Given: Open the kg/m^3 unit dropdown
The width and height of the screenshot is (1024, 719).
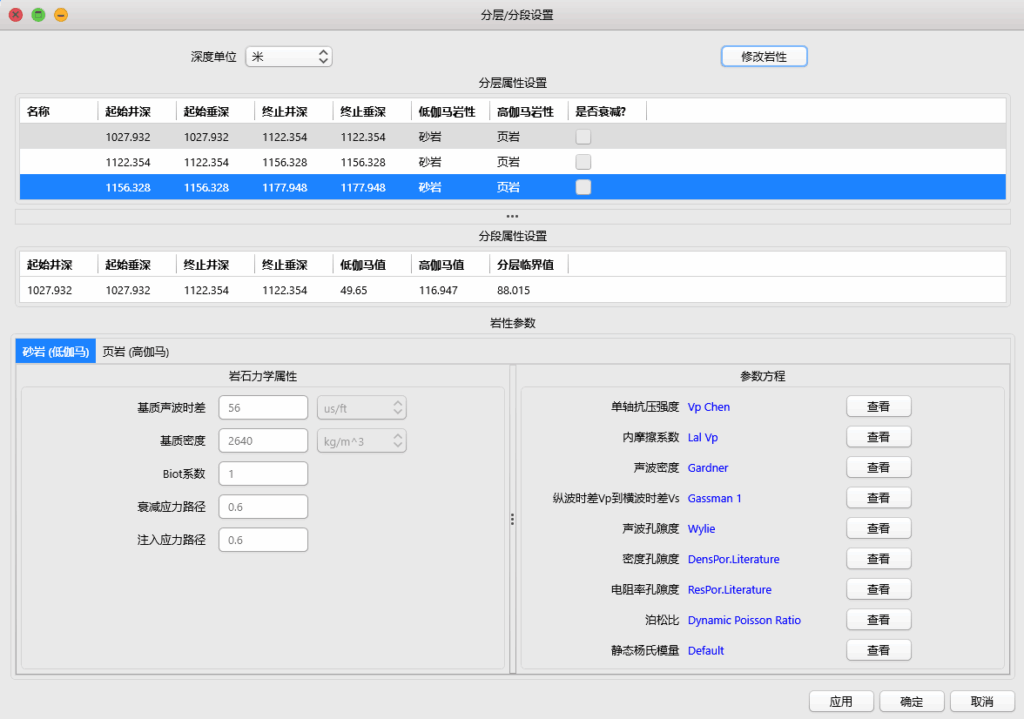Looking at the screenshot, I should coord(362,441).
